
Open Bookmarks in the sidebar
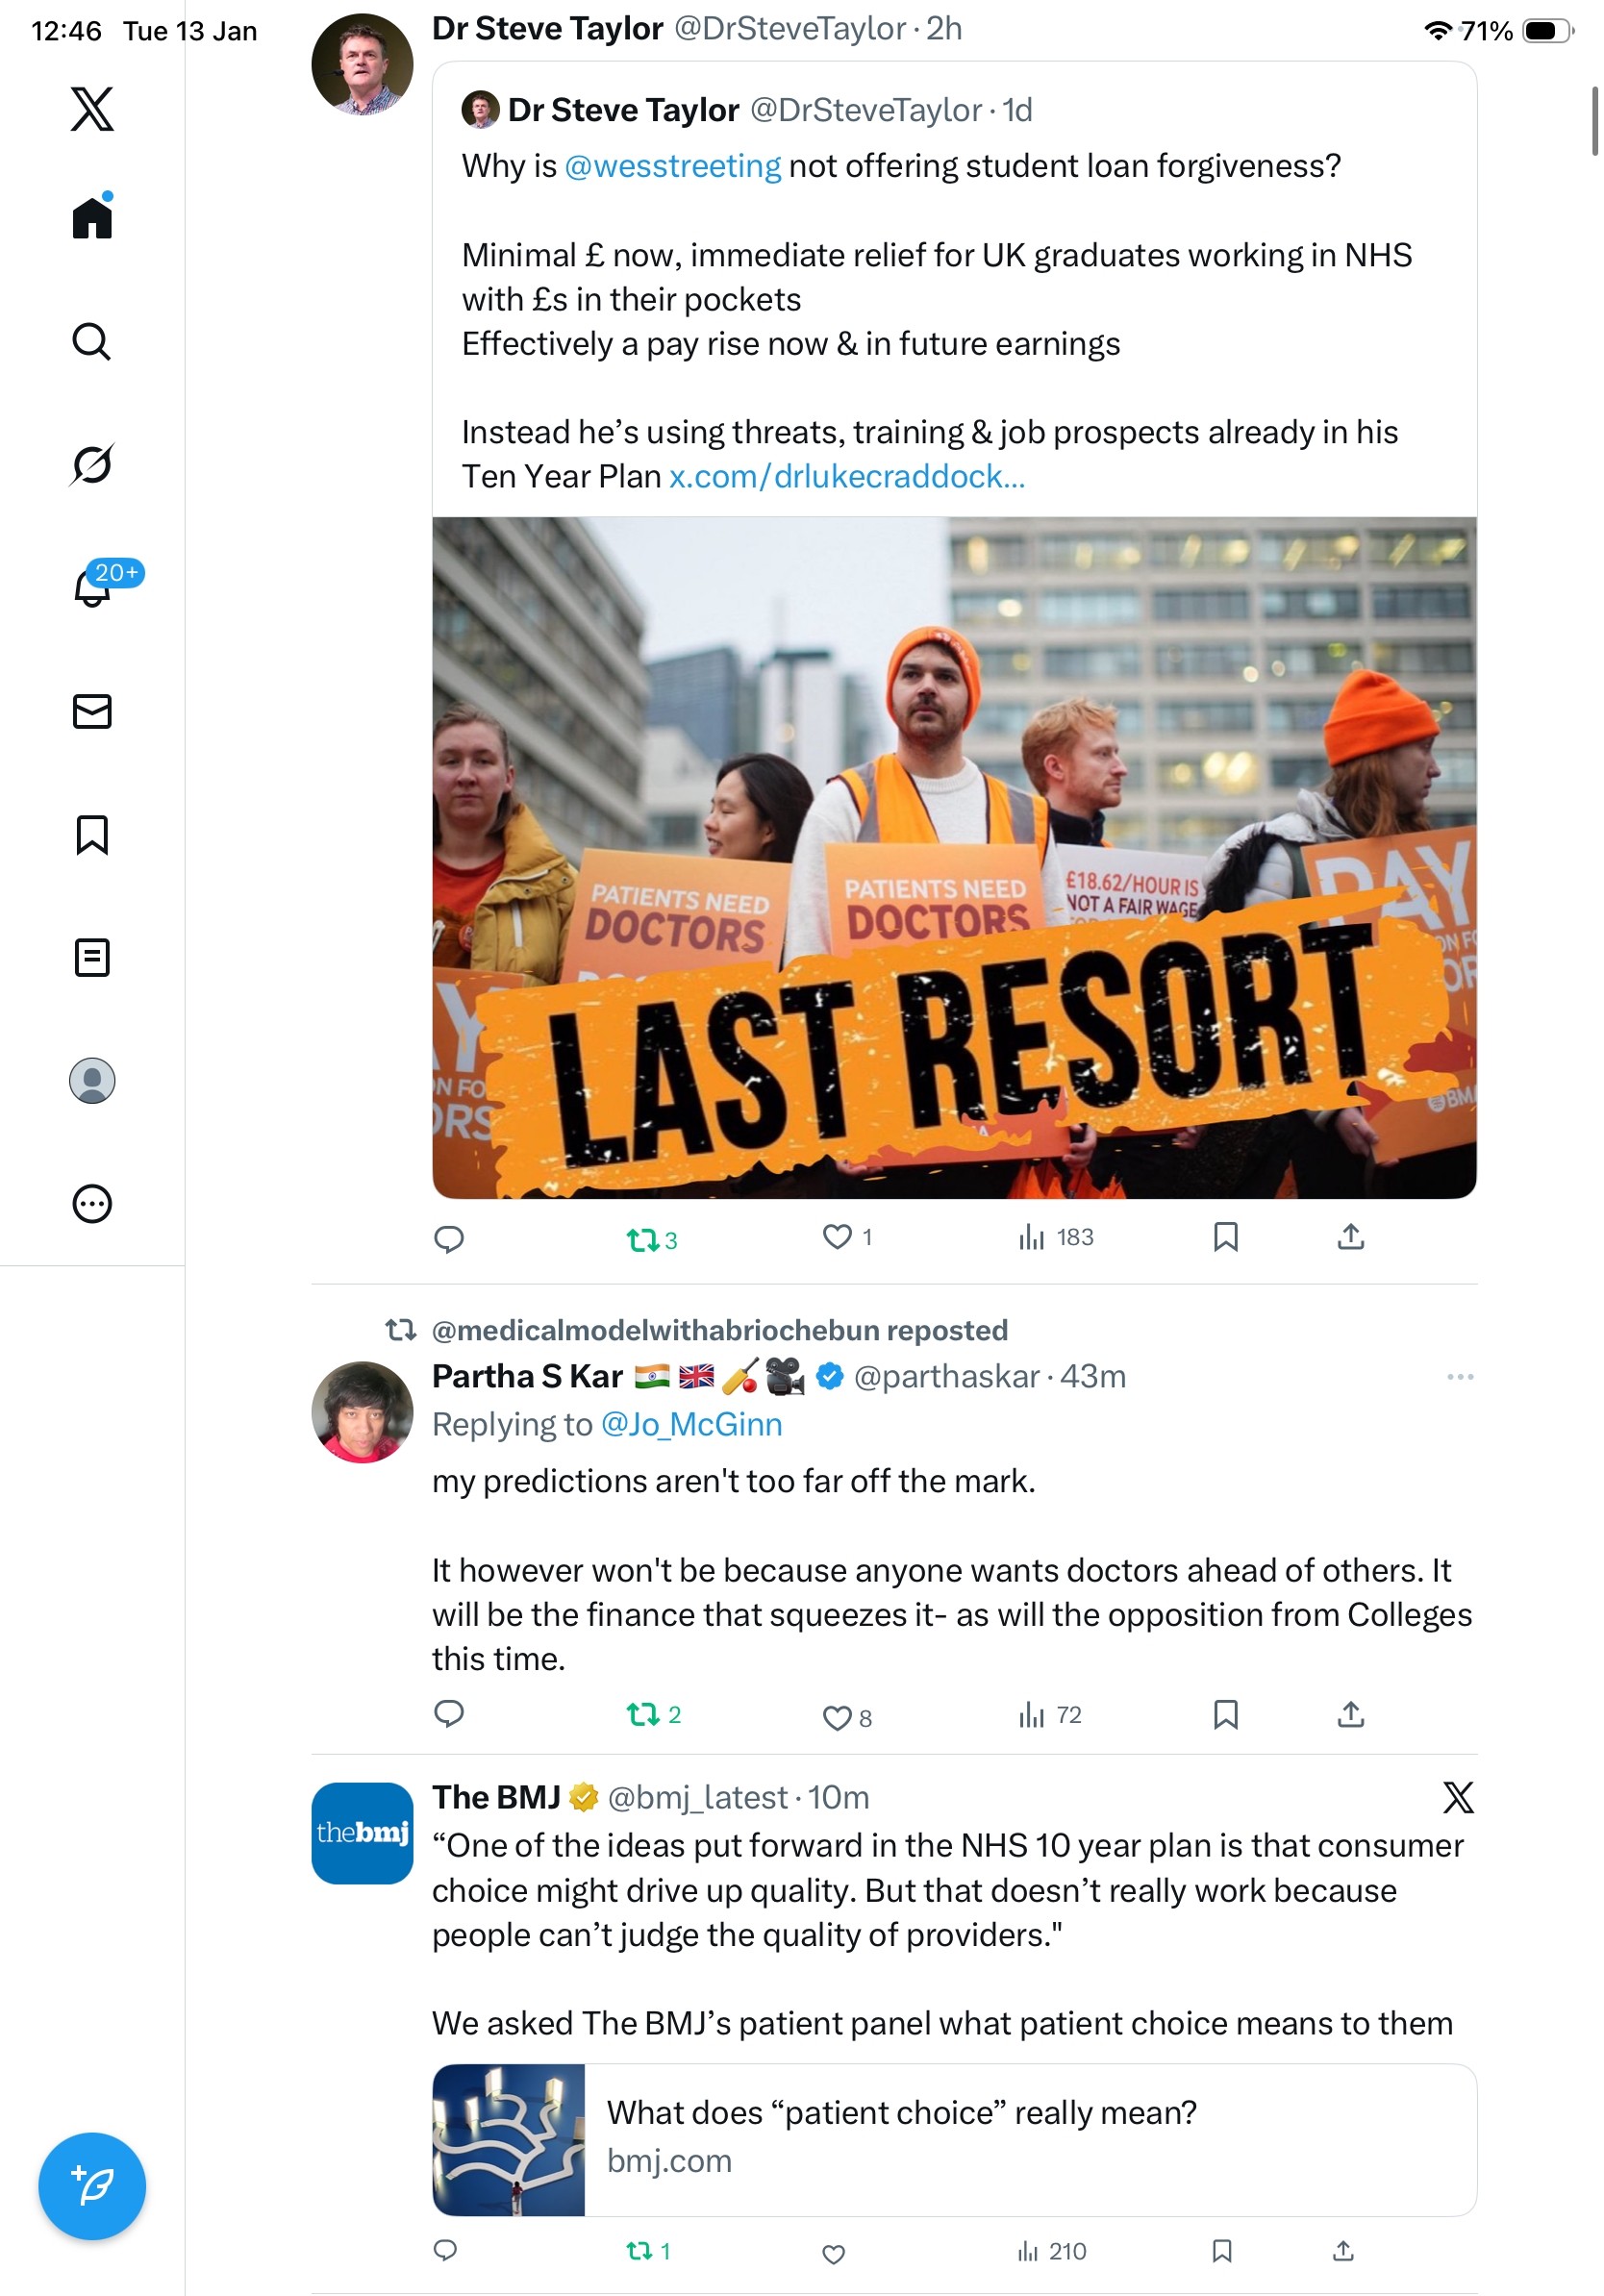pyautogui.click(x=92, y=834)
